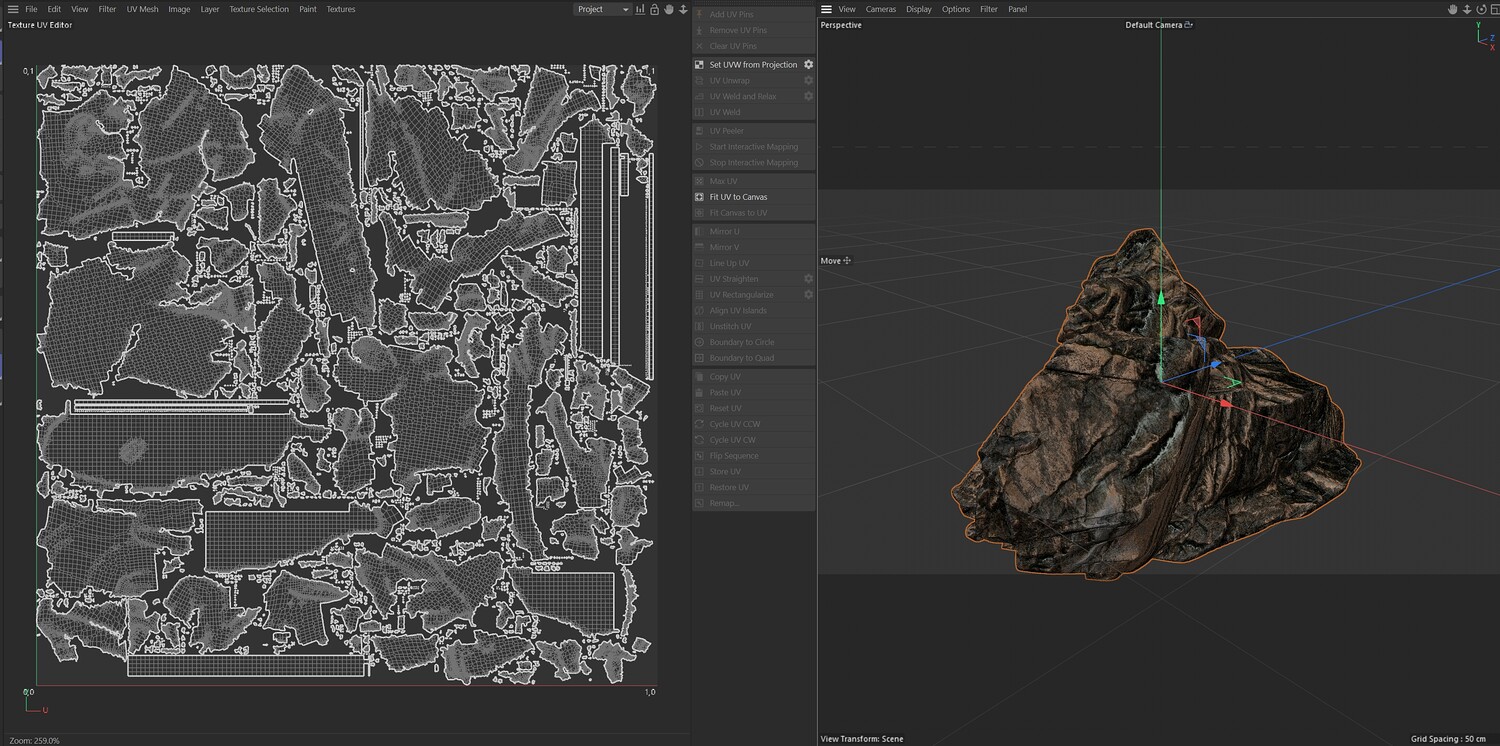Click the zoom arrows icon in UV editor
This screenshot has height=746, width=1500.
(x=683, y=9)
